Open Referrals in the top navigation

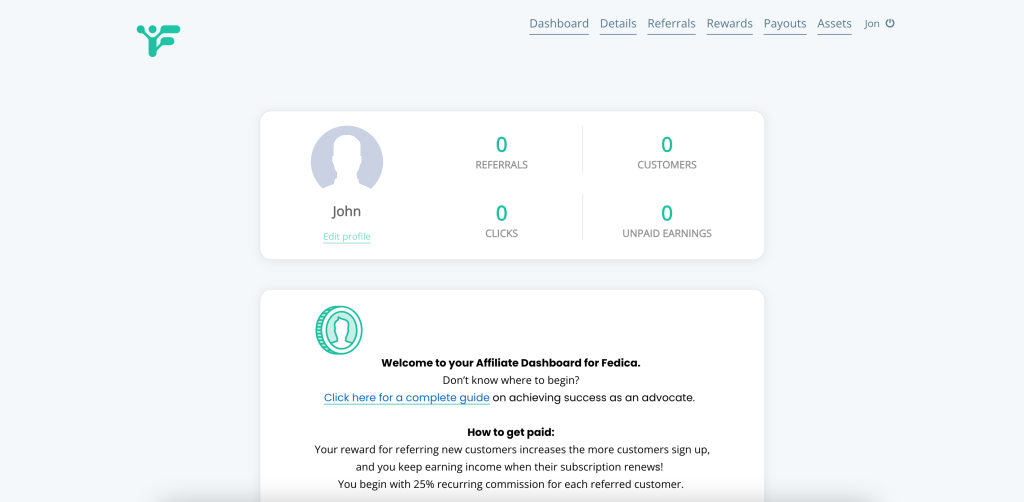(671, 24)
